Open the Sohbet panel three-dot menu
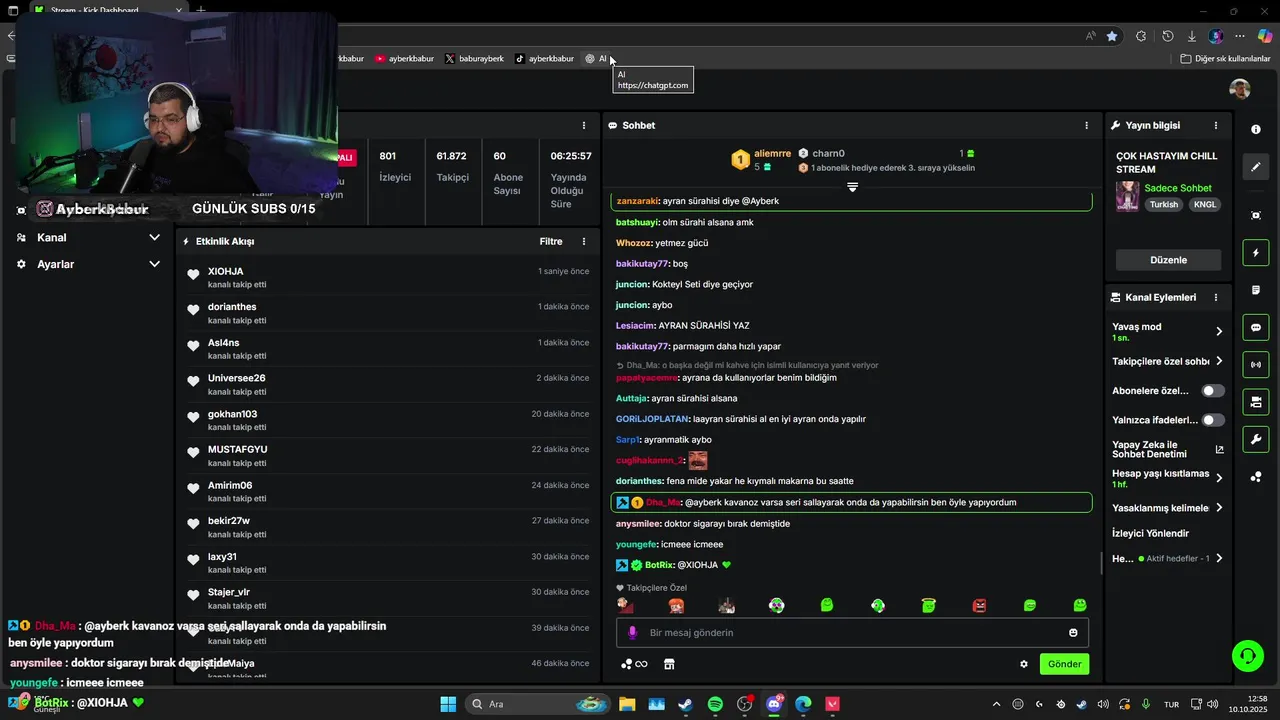This screenshot has height=720, width=1280. [1087, 125]
